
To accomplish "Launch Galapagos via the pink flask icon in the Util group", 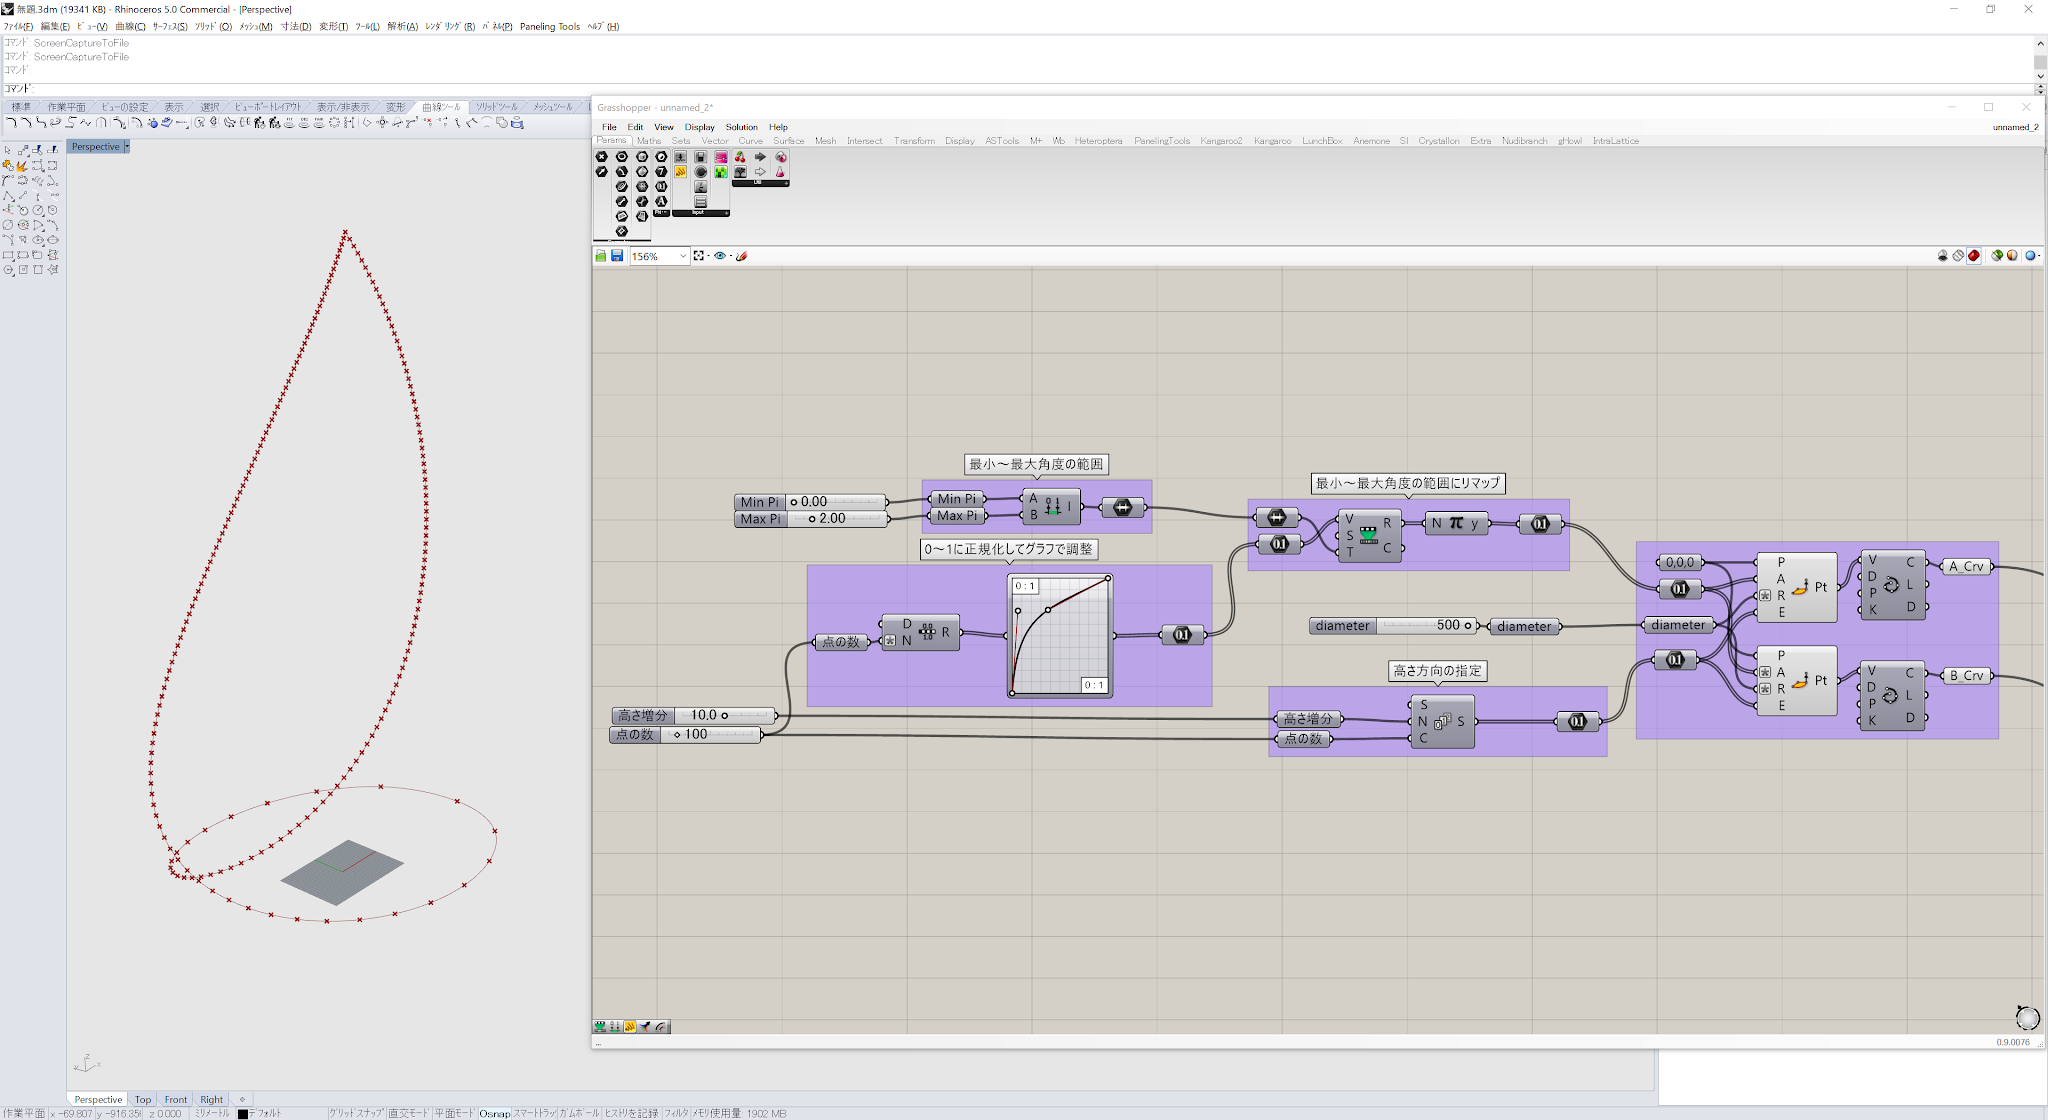I will click(782, 172).
